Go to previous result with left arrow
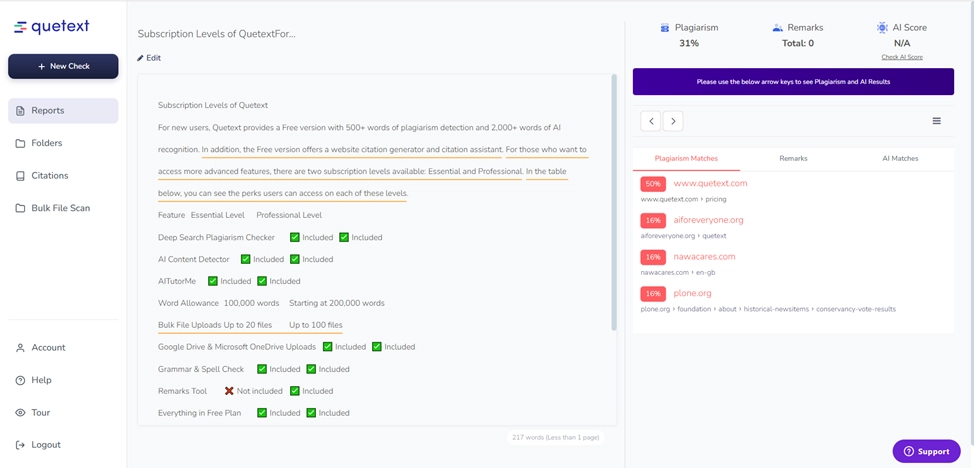The width and height of the screenshot is (974, 468). (650, 121)
